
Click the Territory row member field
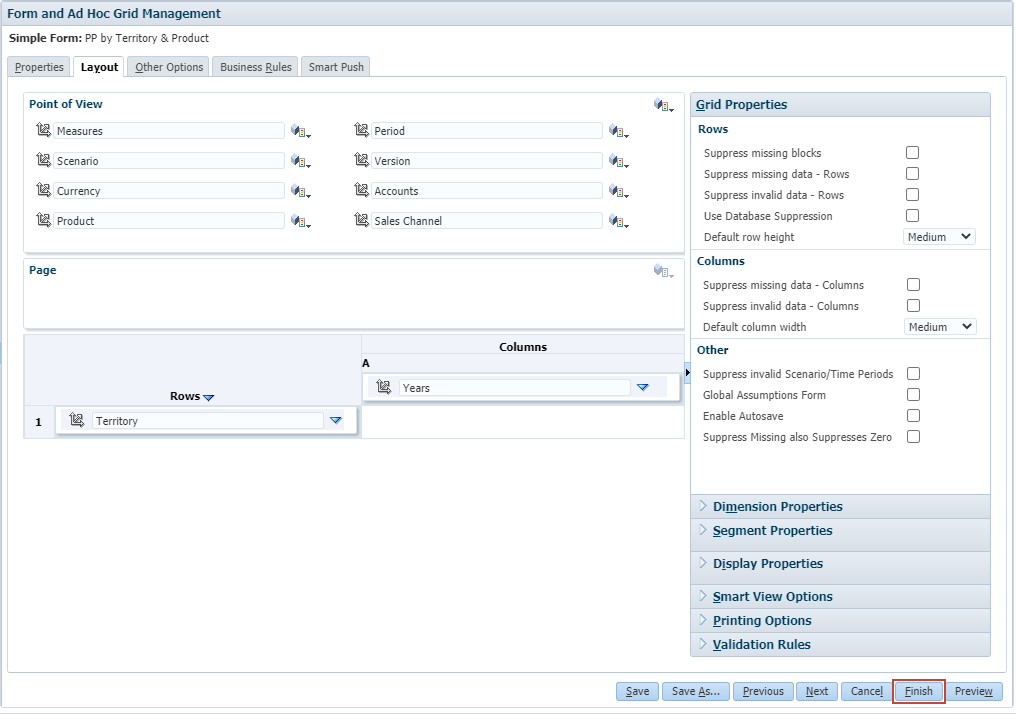[x=207, y=421]
